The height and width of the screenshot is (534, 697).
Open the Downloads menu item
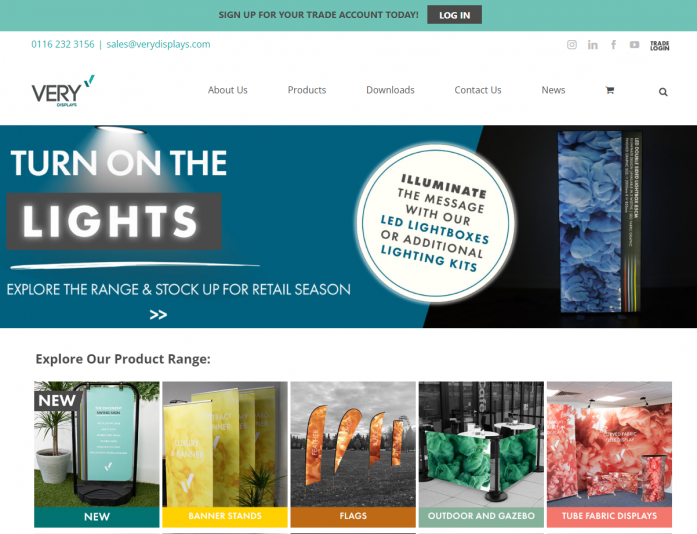coord(390,90)
